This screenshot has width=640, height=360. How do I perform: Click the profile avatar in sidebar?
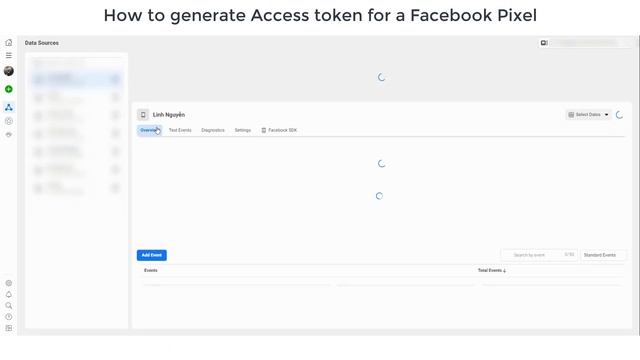tap(9, 71)
